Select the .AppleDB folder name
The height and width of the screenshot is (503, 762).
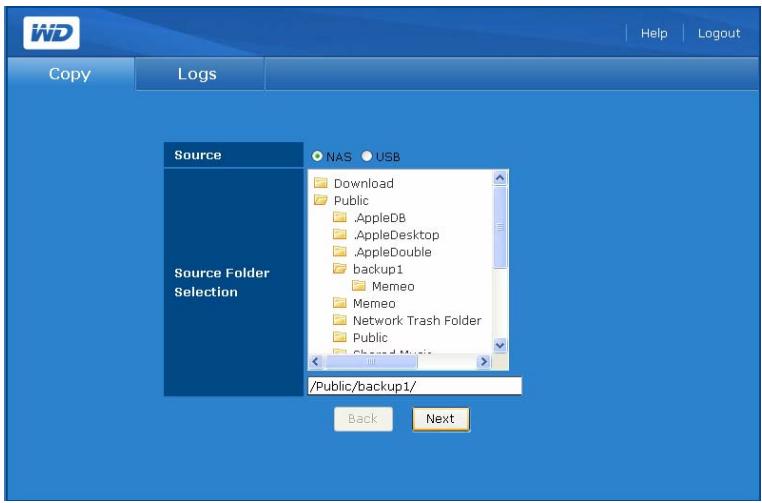click(379, 218)
